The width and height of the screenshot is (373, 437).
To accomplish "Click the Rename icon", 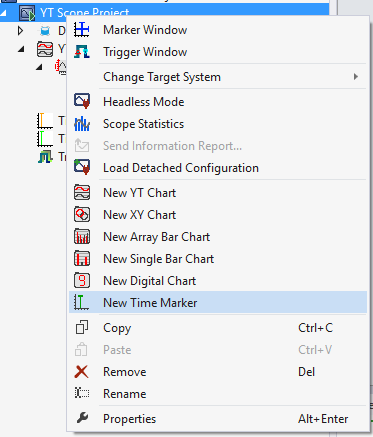I will [82, 393].
